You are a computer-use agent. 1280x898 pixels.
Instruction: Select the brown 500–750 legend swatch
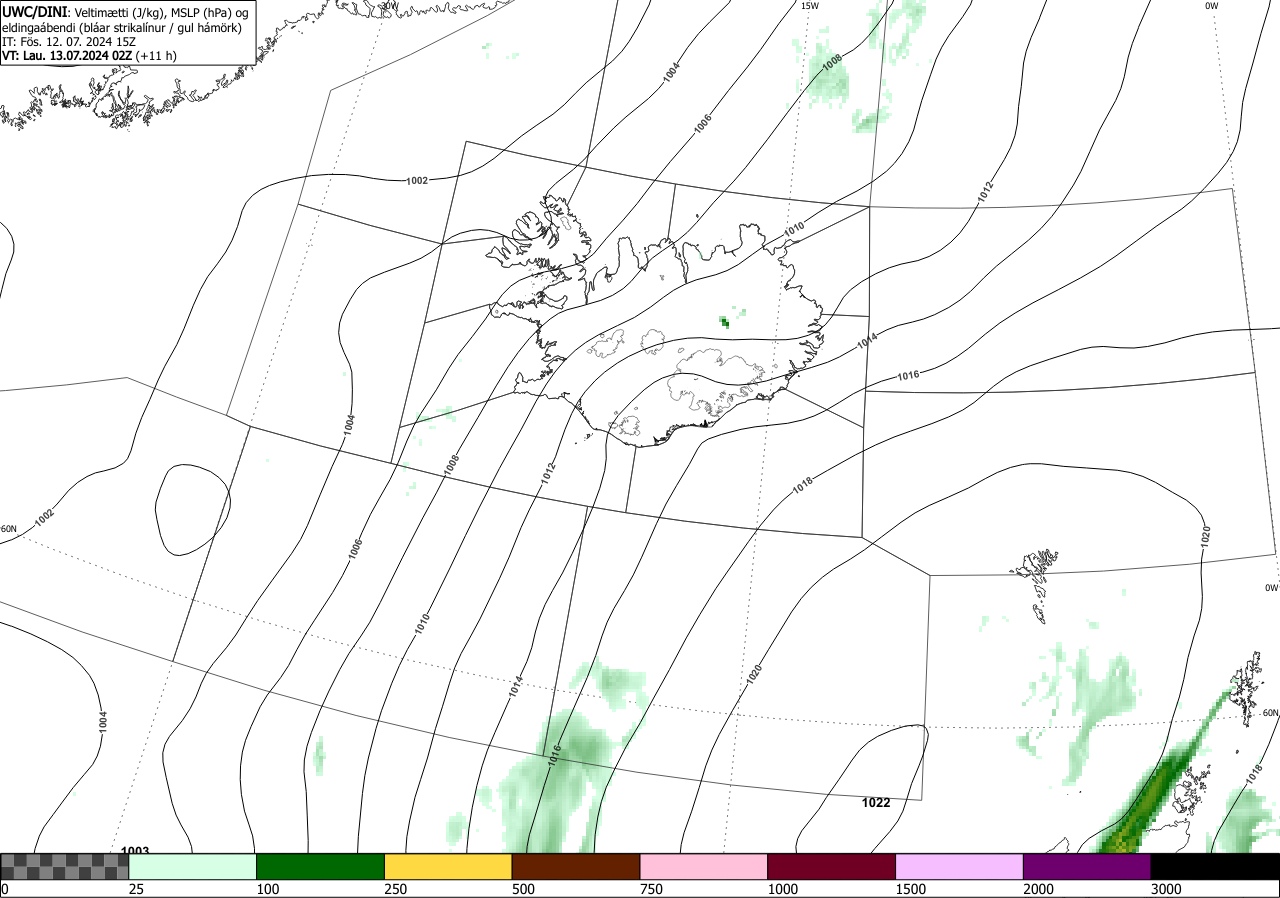pos(576,866)
